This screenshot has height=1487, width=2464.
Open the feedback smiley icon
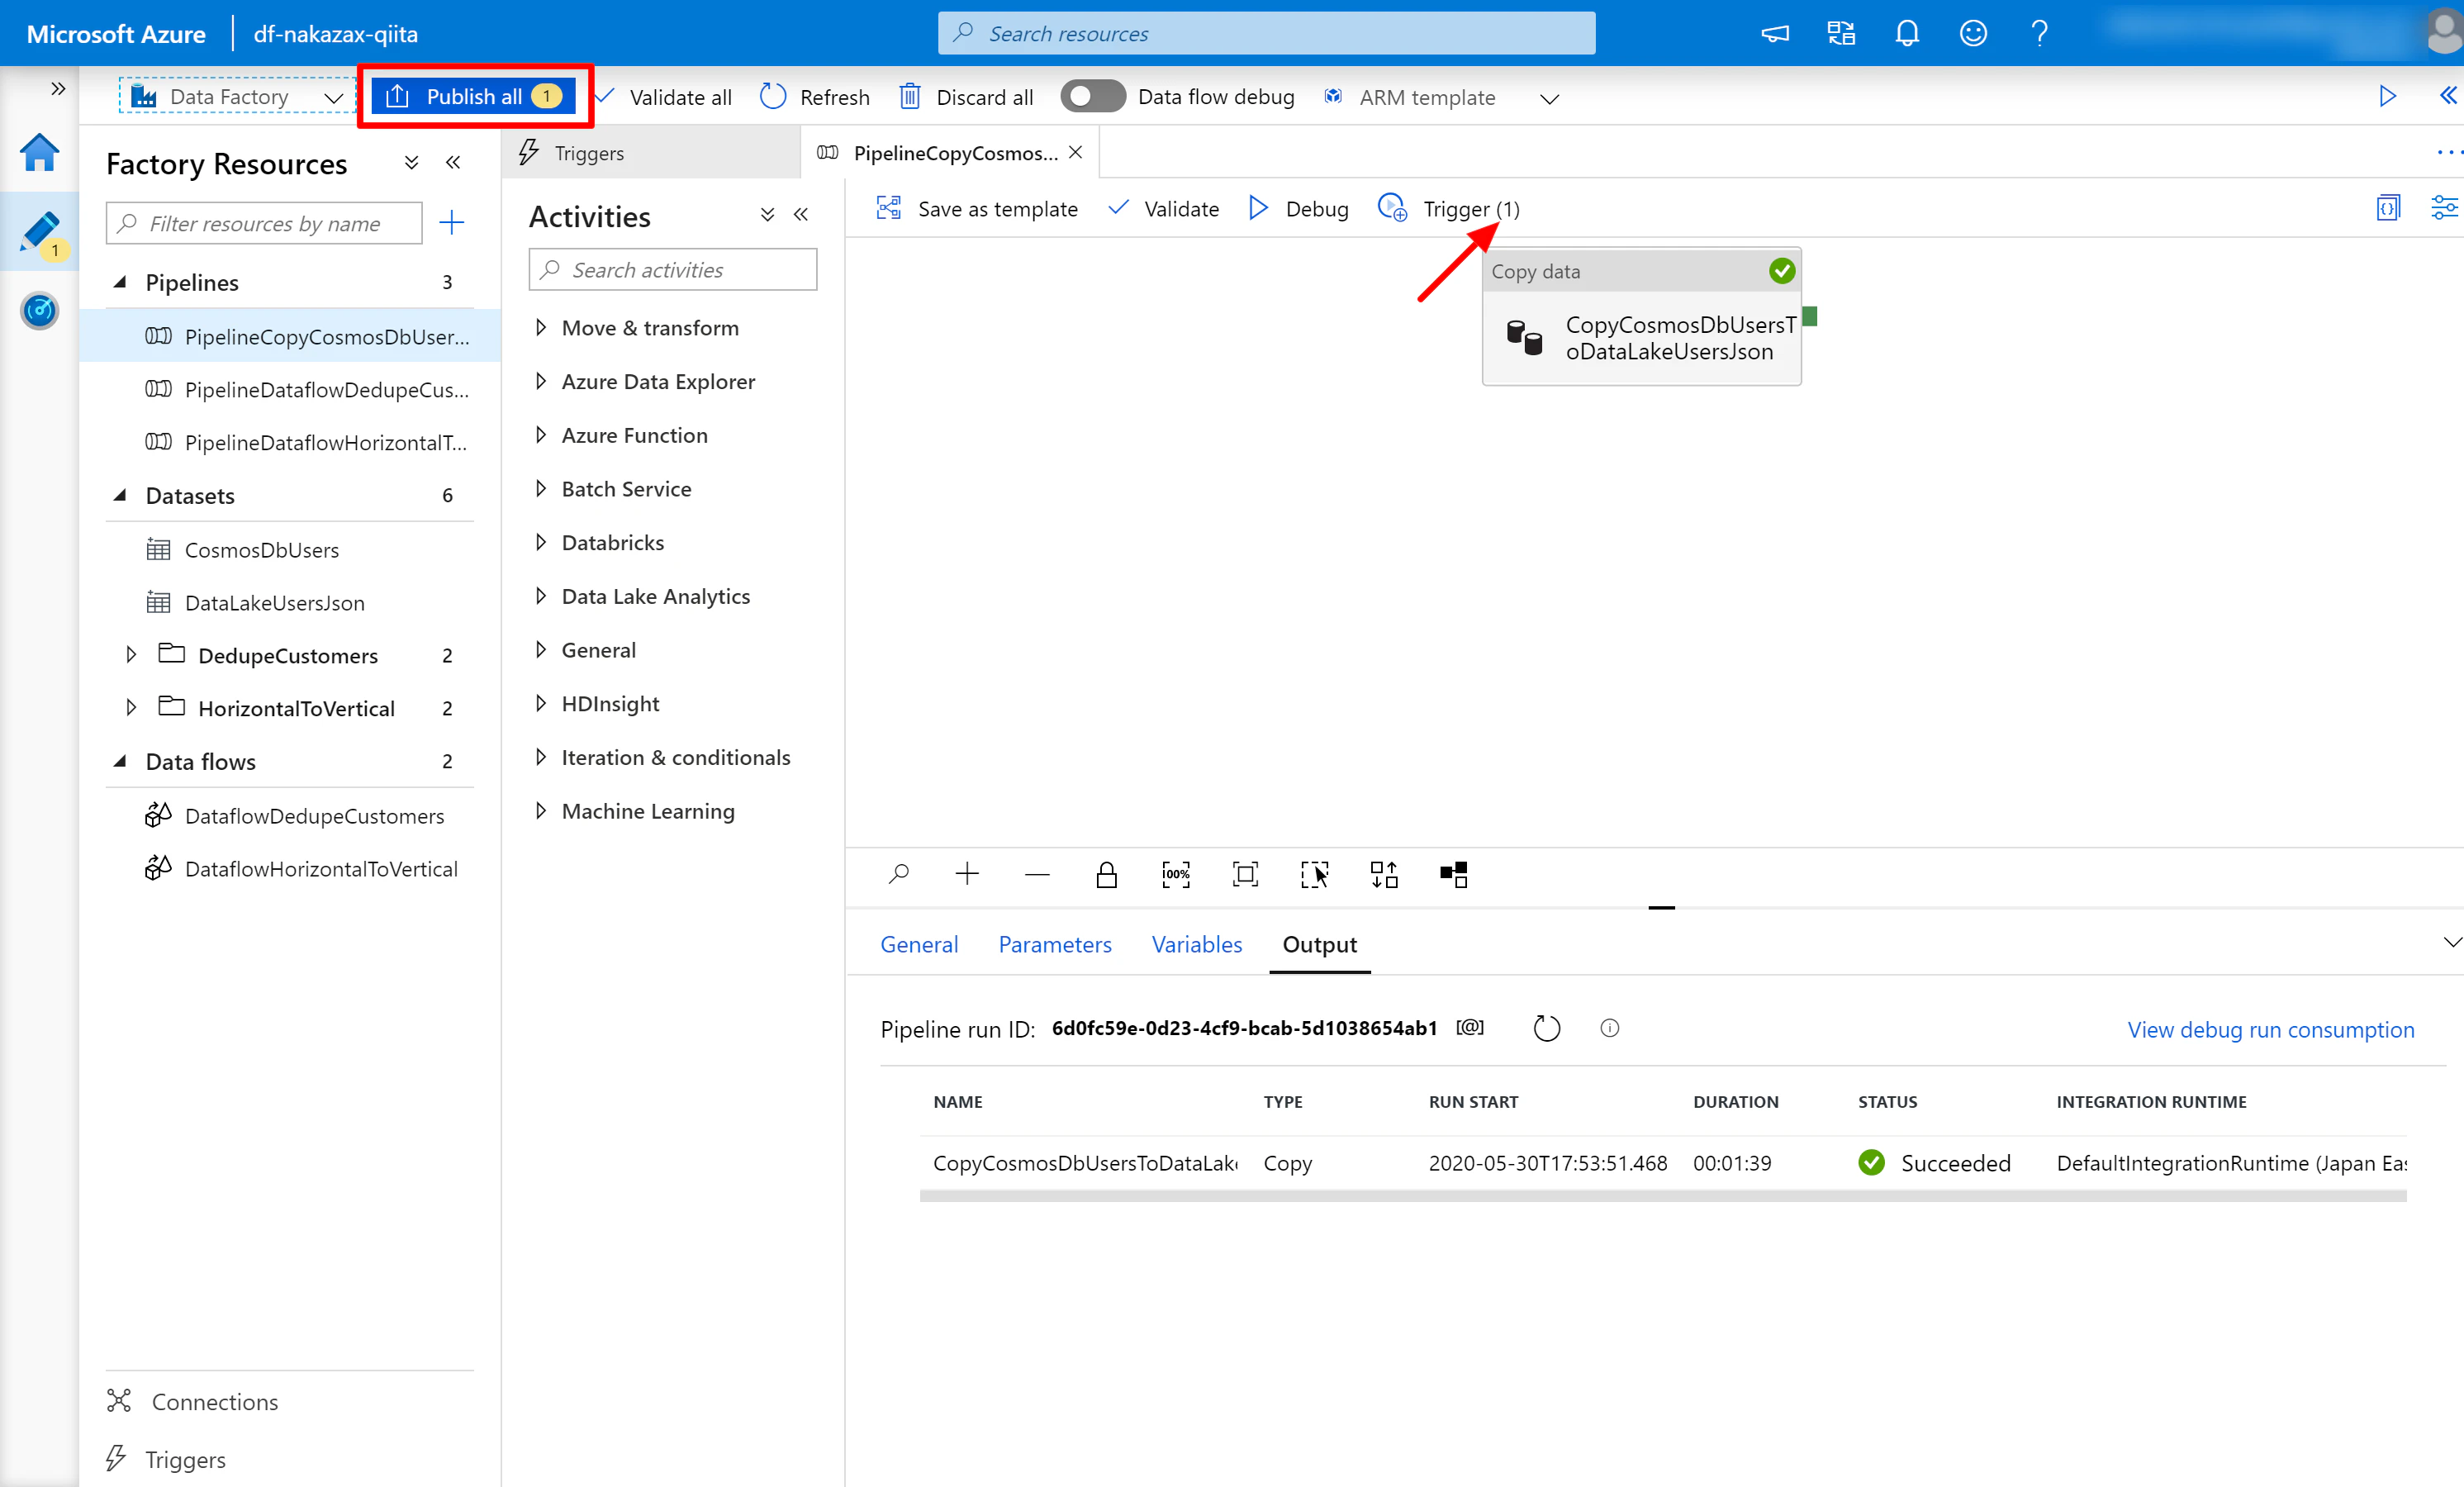(1973, 33)
